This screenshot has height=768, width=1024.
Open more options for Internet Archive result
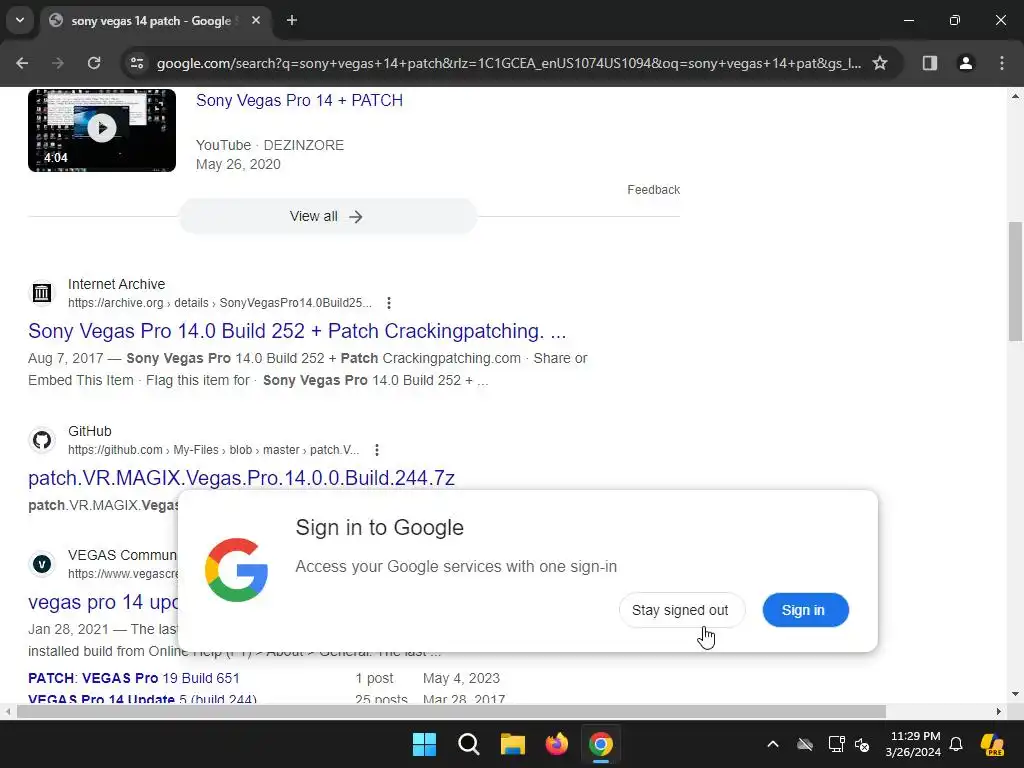pyautogui.click(x=389, y=303)
